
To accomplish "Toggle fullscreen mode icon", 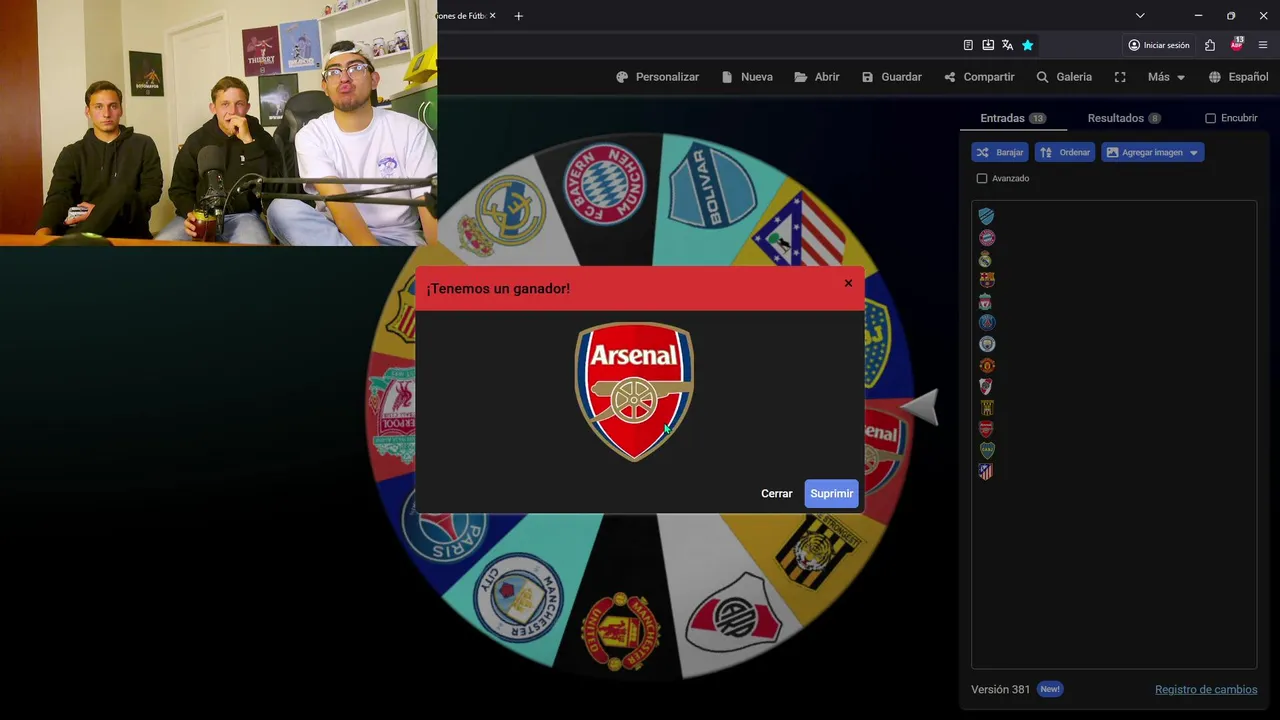I will [x=1120, y=77].
